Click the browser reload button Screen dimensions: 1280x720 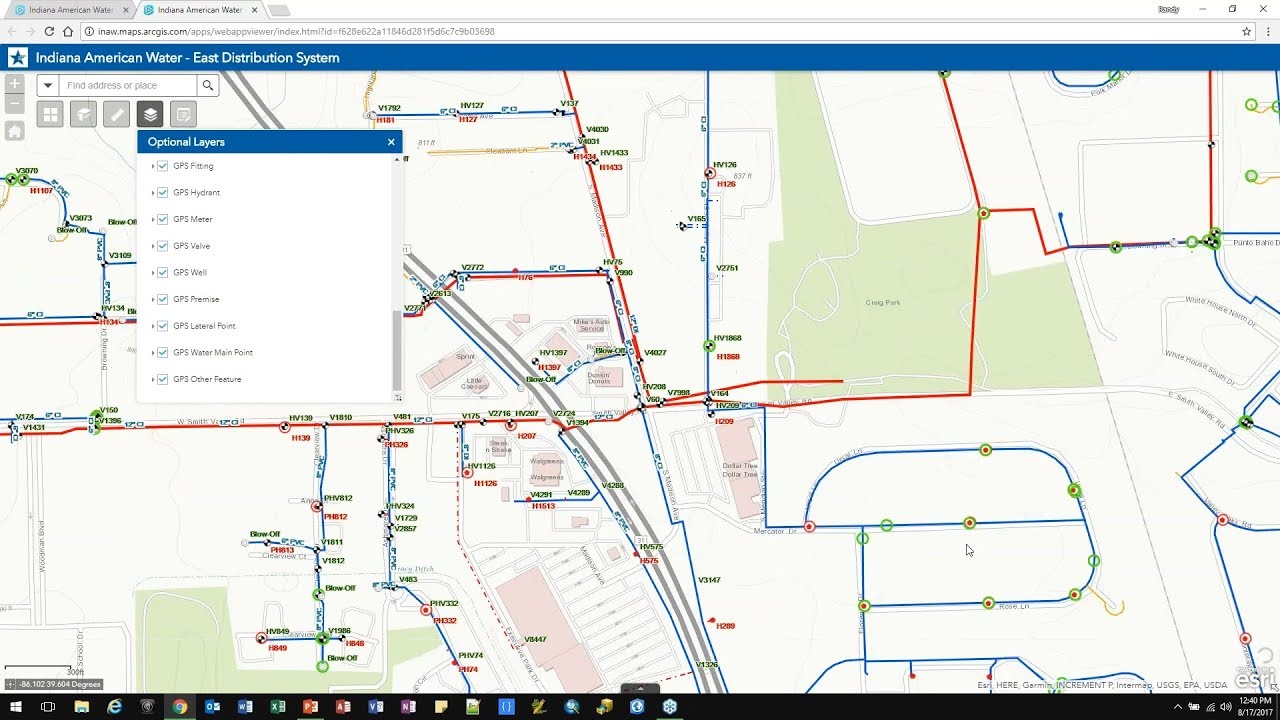coord(50,31)
